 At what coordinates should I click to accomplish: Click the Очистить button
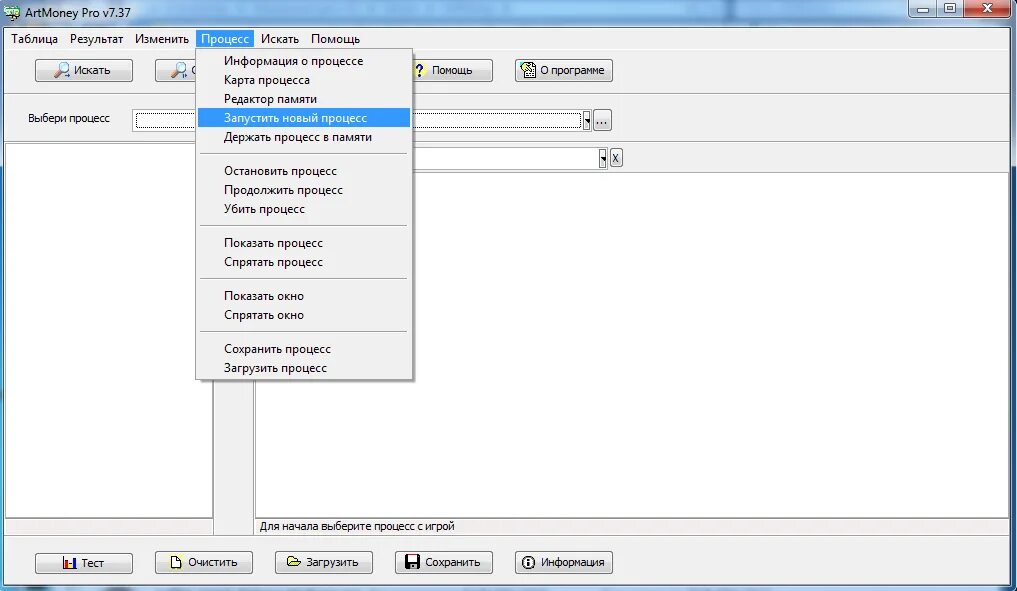coord(204,562)
